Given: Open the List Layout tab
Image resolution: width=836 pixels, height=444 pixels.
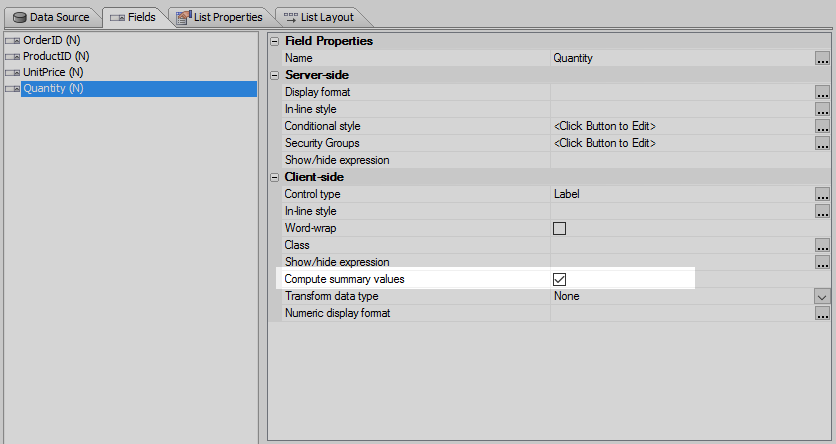Looking at the screenshot, I should point(319,17).
